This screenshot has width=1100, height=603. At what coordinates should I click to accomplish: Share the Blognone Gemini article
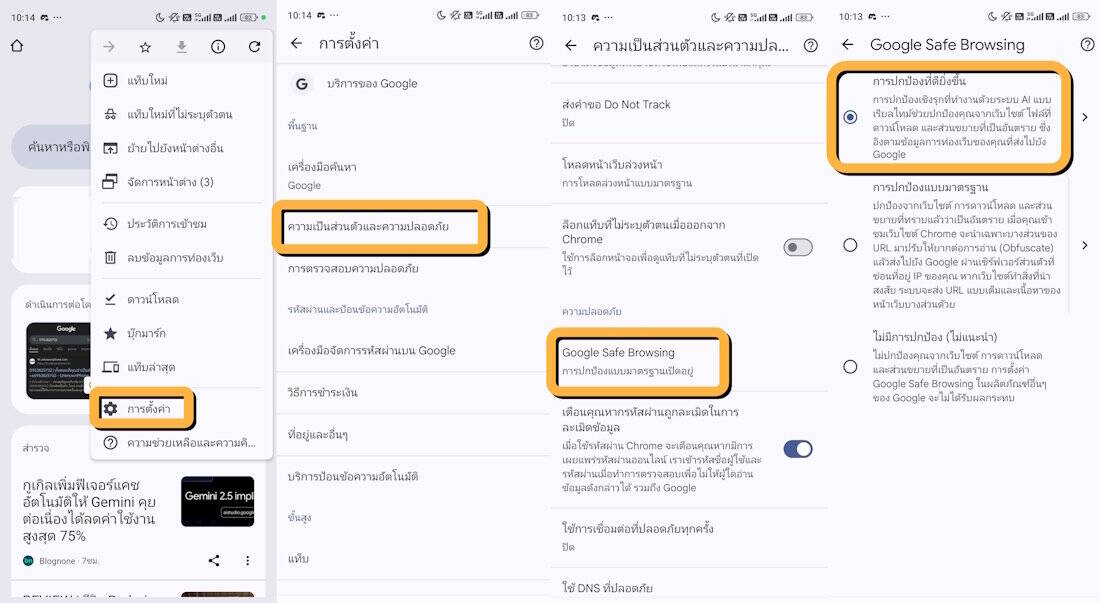click(x=214, y=560)
